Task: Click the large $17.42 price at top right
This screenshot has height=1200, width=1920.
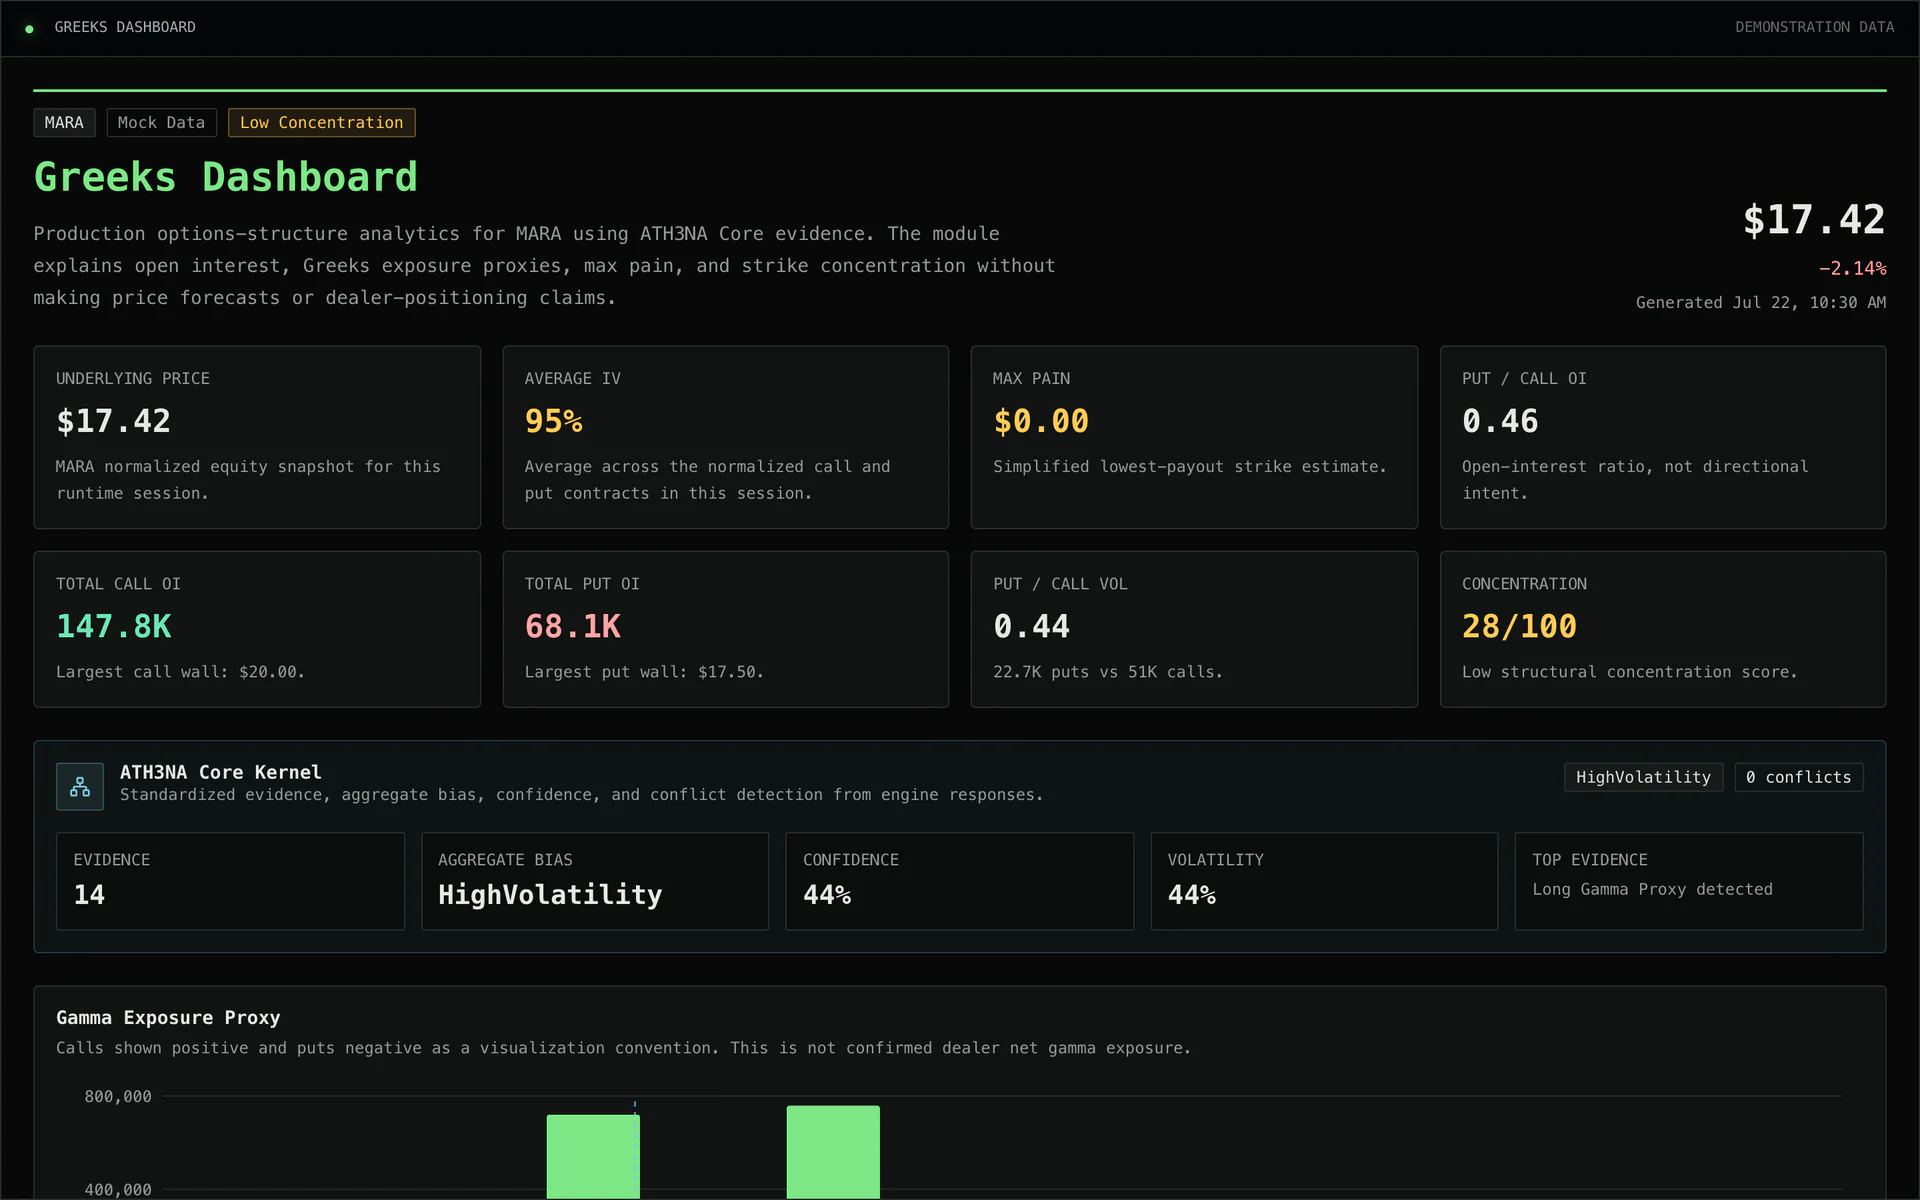Action: pyautogui.click(x=1814, y=220)
